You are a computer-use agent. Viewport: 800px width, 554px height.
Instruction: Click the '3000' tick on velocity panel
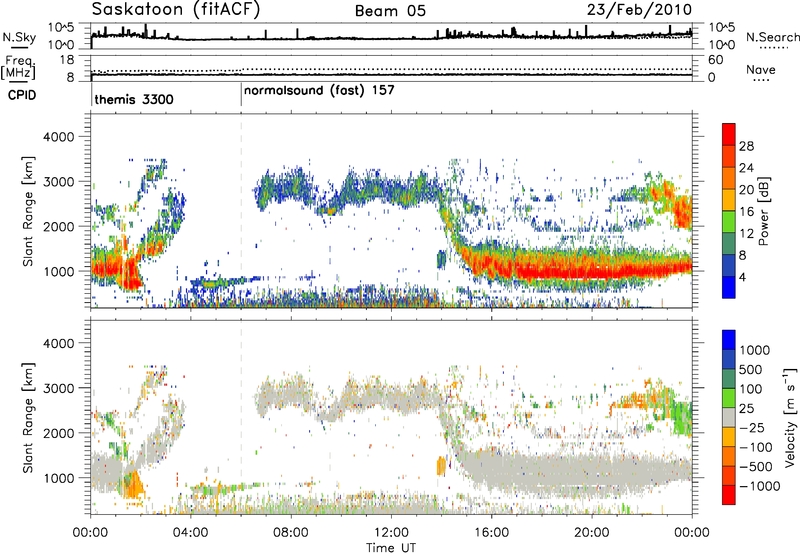(58, 388)
